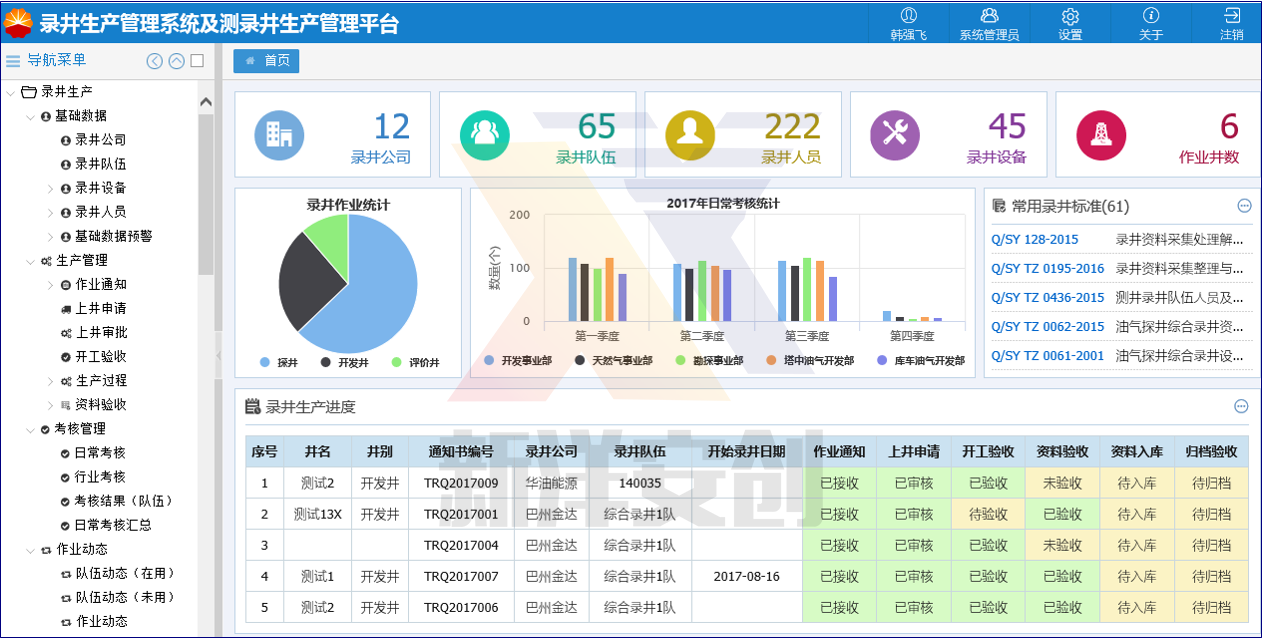Open standard link Q/SY 128-2015

click(x=1035, y=240)
